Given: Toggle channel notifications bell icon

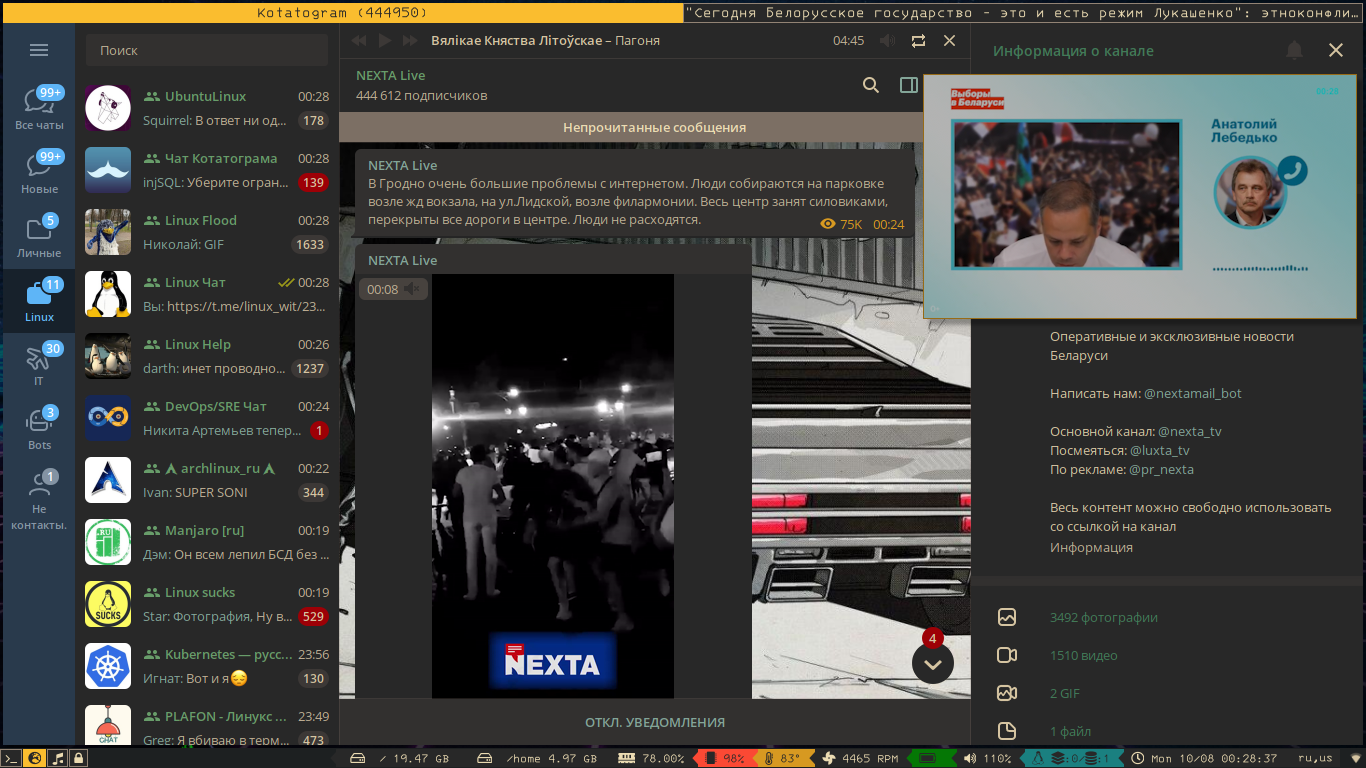Looking at the screenshot, I should (1294, 50).
